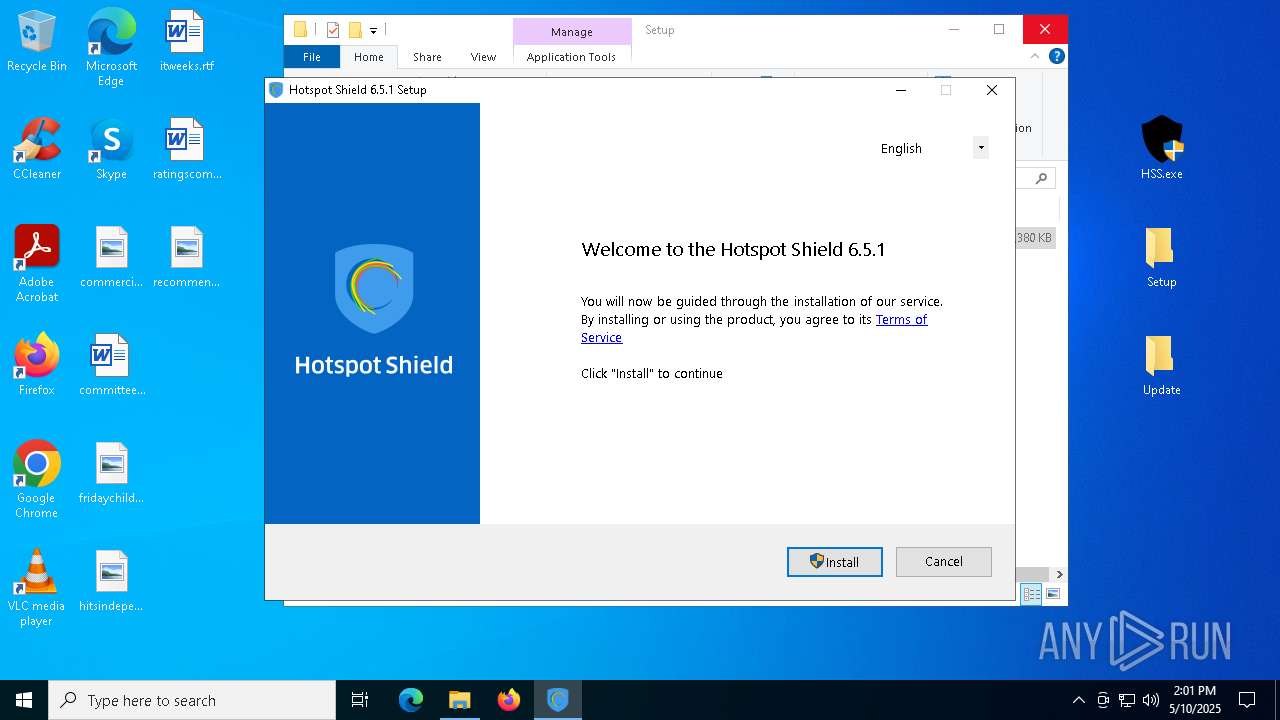Open Edge from the taskbar
The width and height of the screenshot is (1280, 720).
click(x=411, y=700)
